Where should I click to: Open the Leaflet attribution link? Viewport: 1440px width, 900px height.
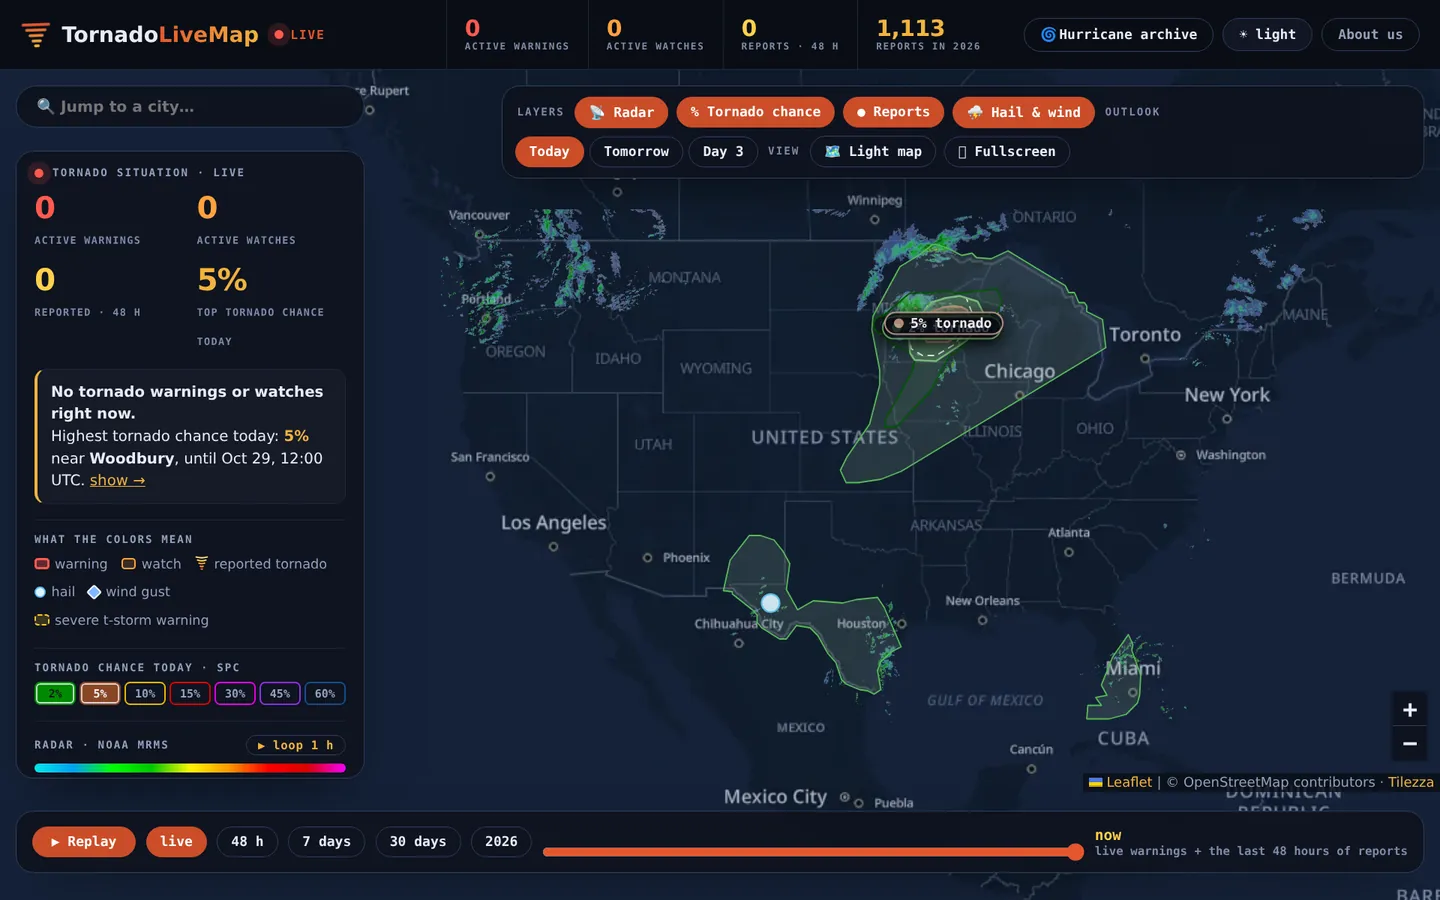[1120, 782]
